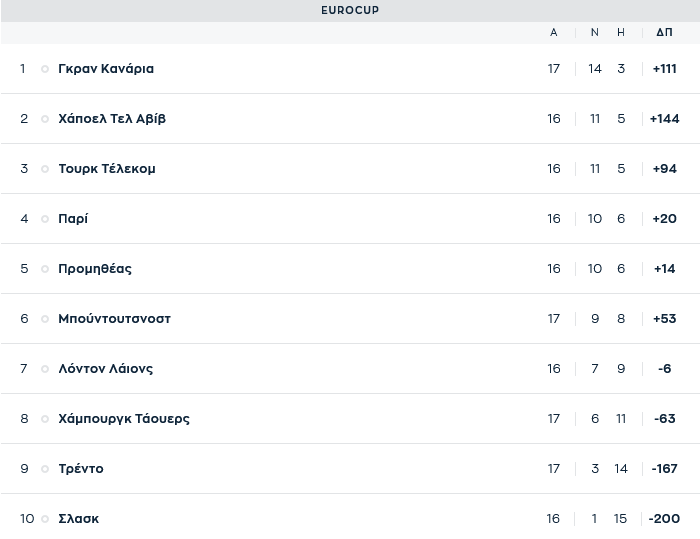Click the status dot beside Χάποελ Τελ Αβίβ
The height and width of the screenshot is (539, 700).
45,119
